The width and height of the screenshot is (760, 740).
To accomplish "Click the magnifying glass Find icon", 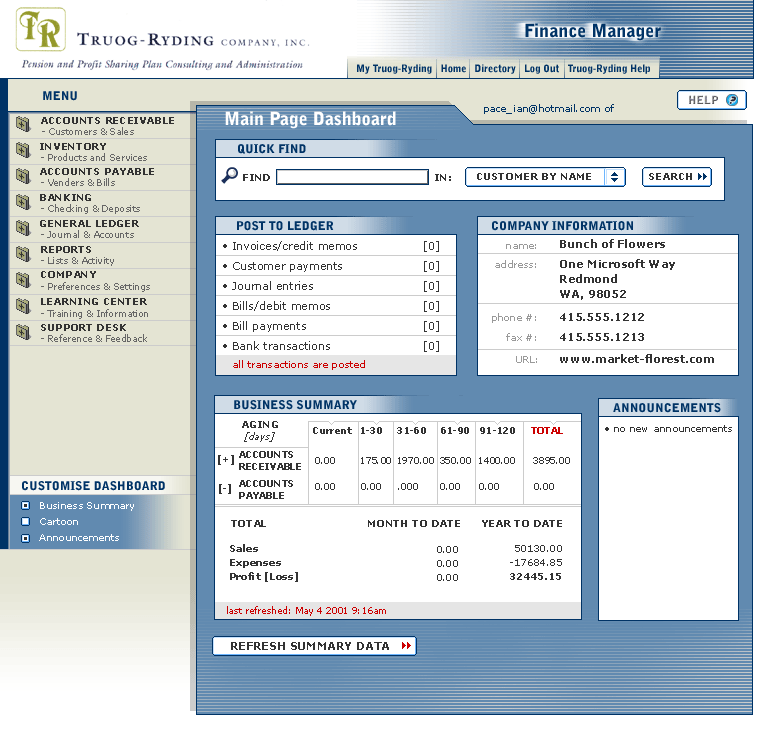I will click(x=230, y=175).
